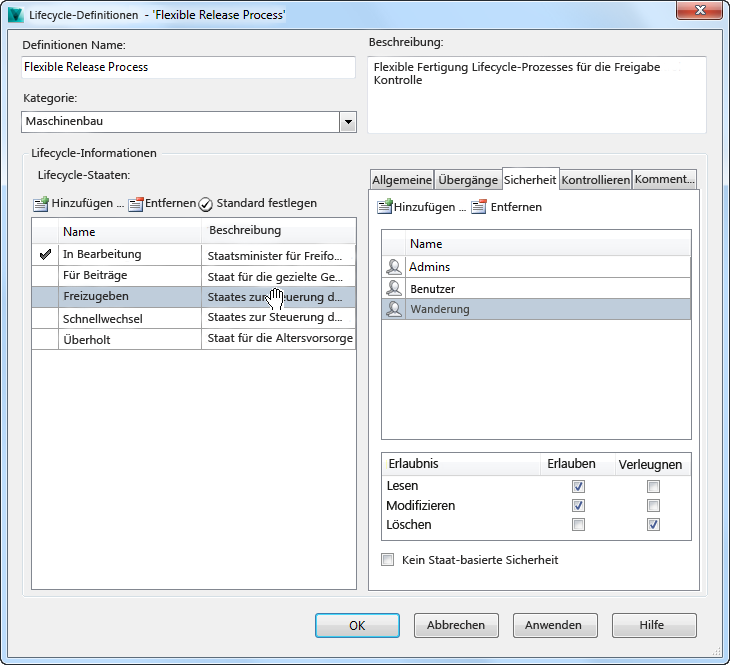Click the Erlaubnis column header
Viewport: 730px width, 665px height.
460,464
